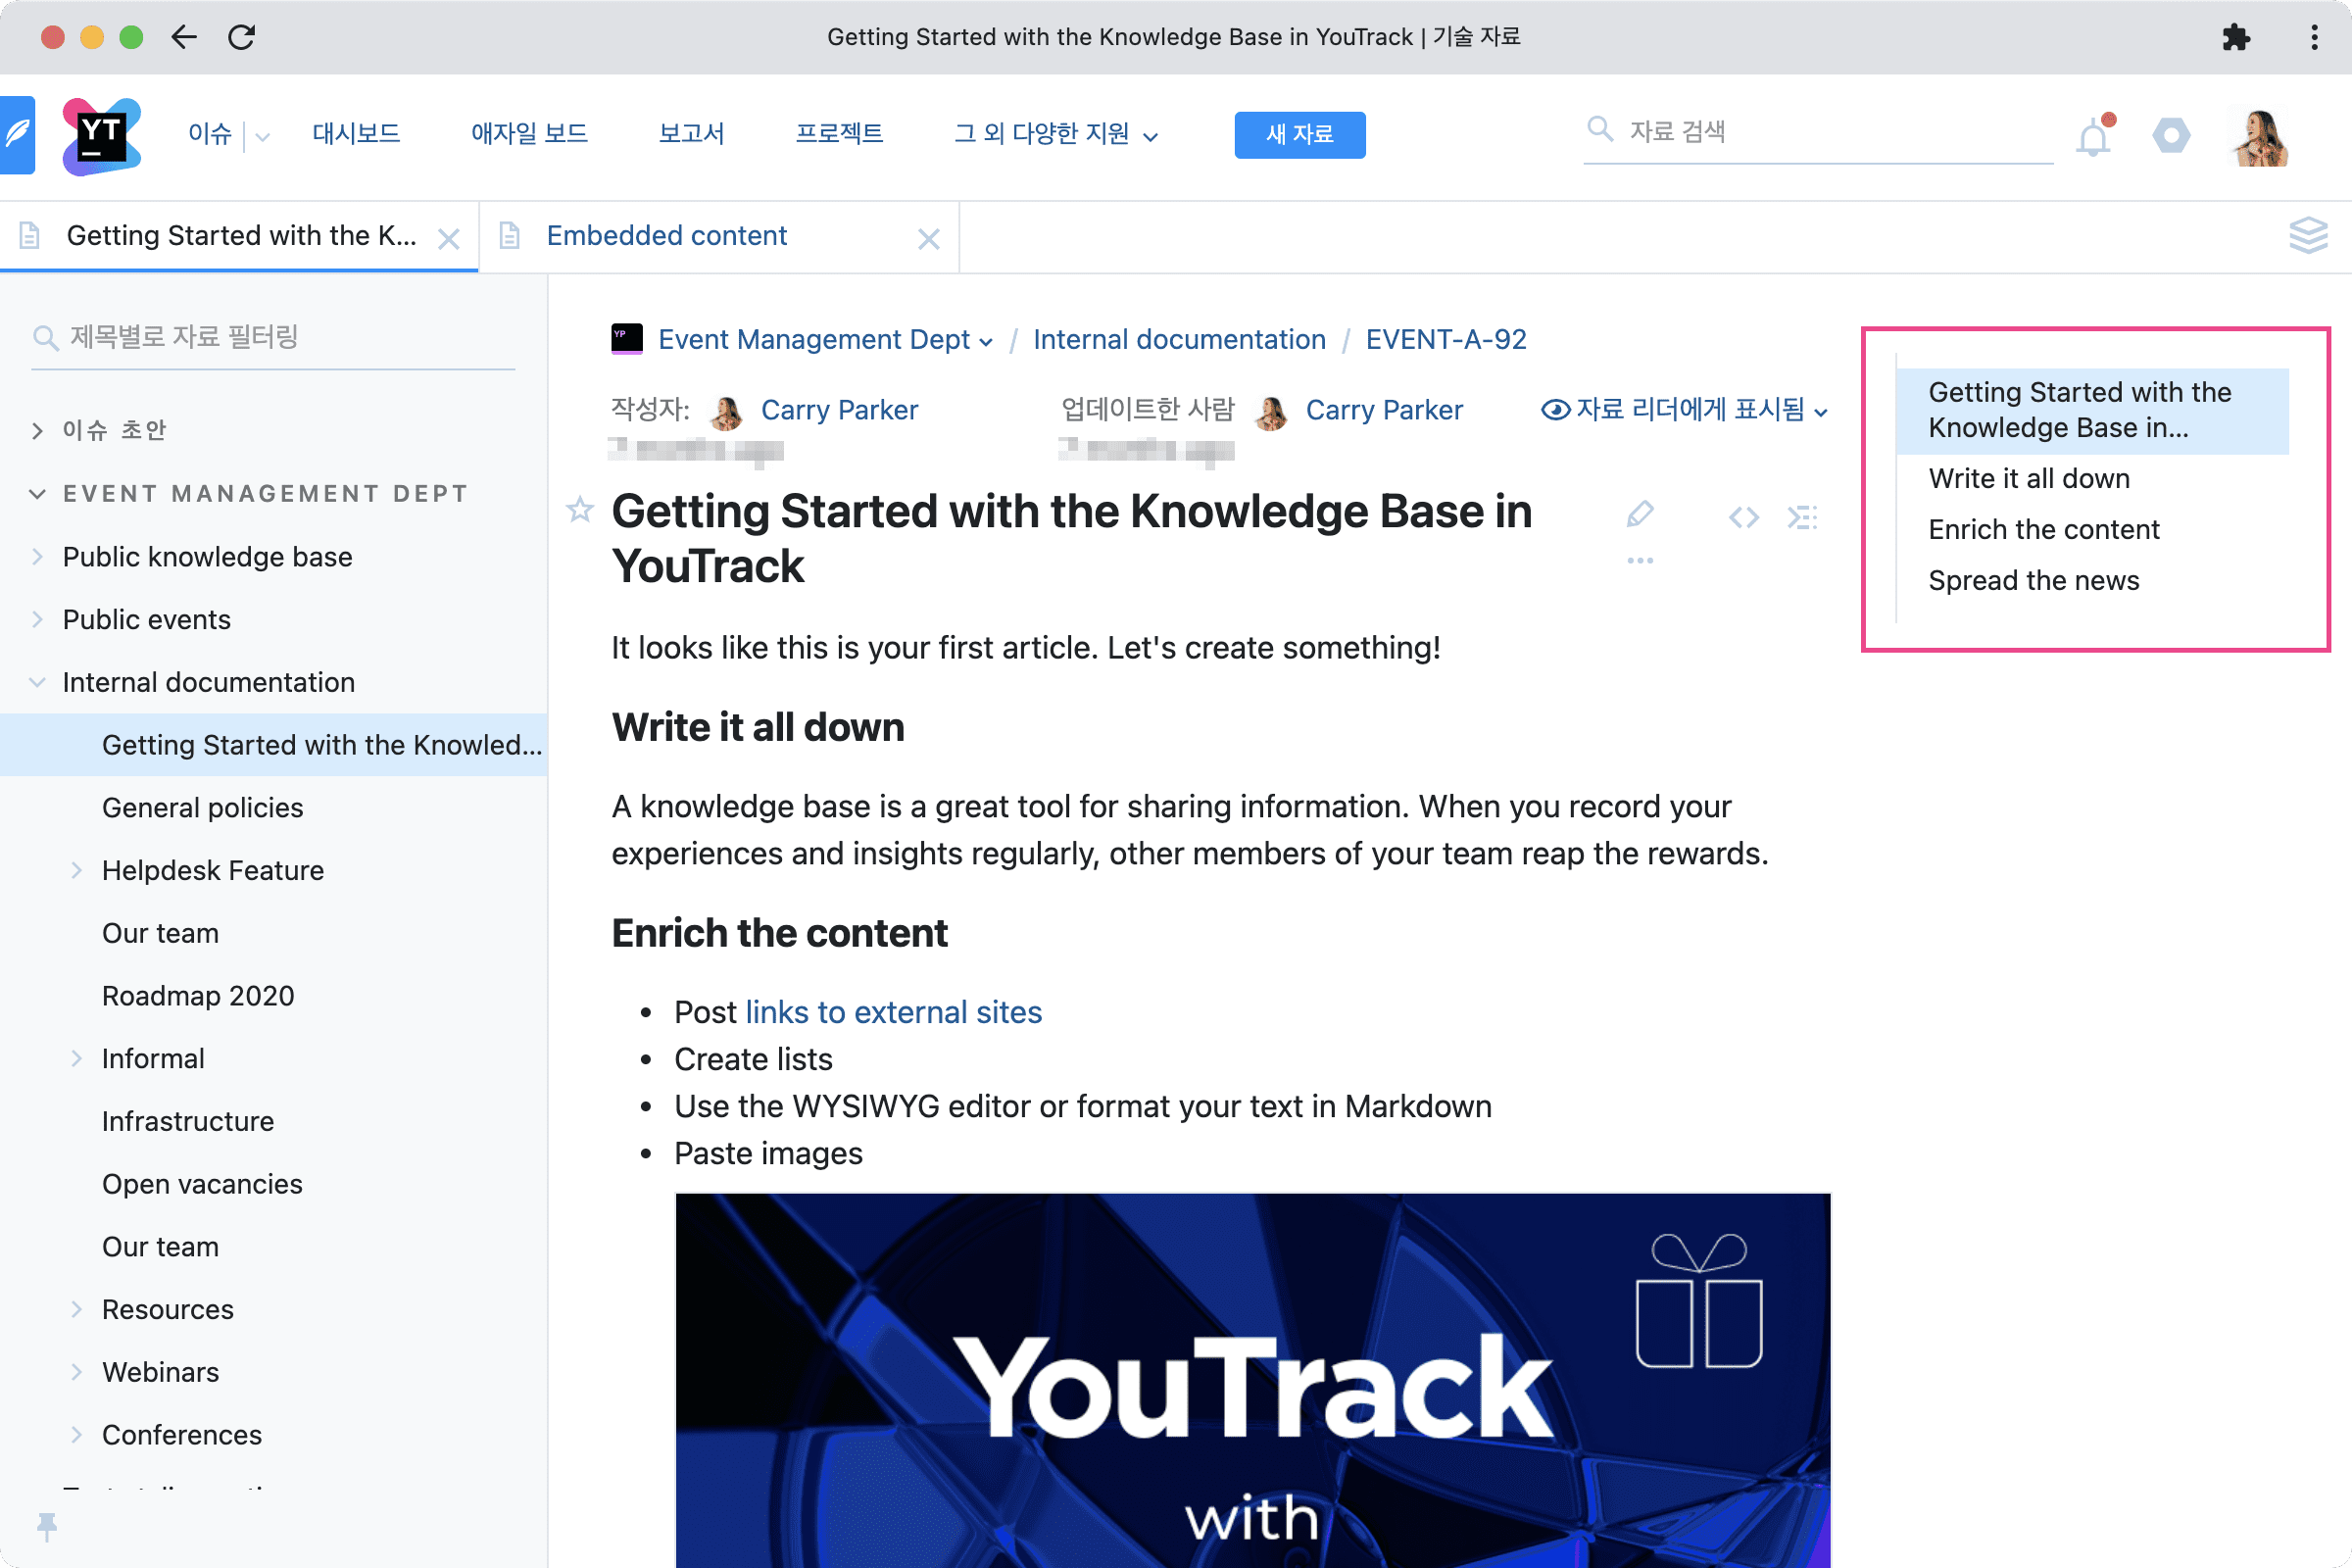
Task: Select the Getting Started article tab
Action: (241, 236)
